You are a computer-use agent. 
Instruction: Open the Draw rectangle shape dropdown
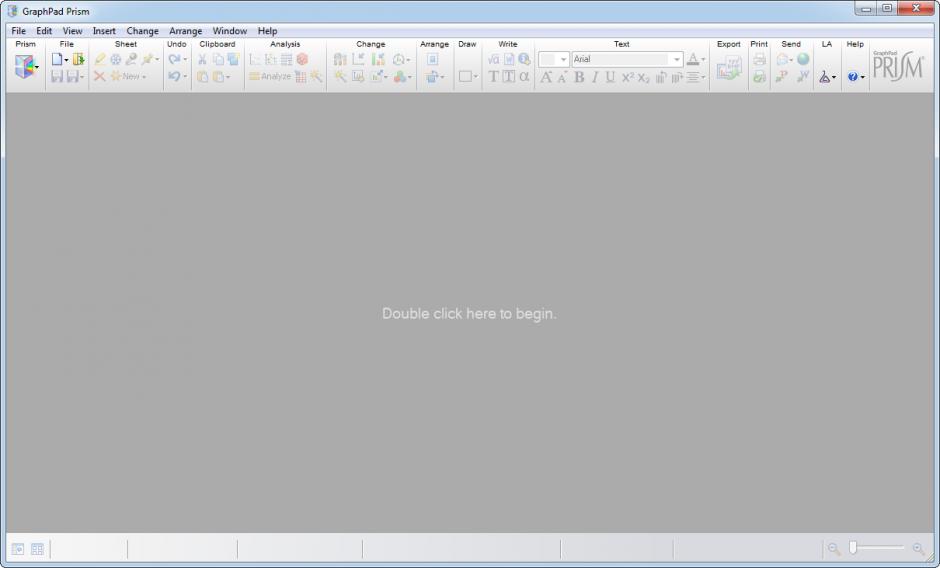tap(468, 76)
